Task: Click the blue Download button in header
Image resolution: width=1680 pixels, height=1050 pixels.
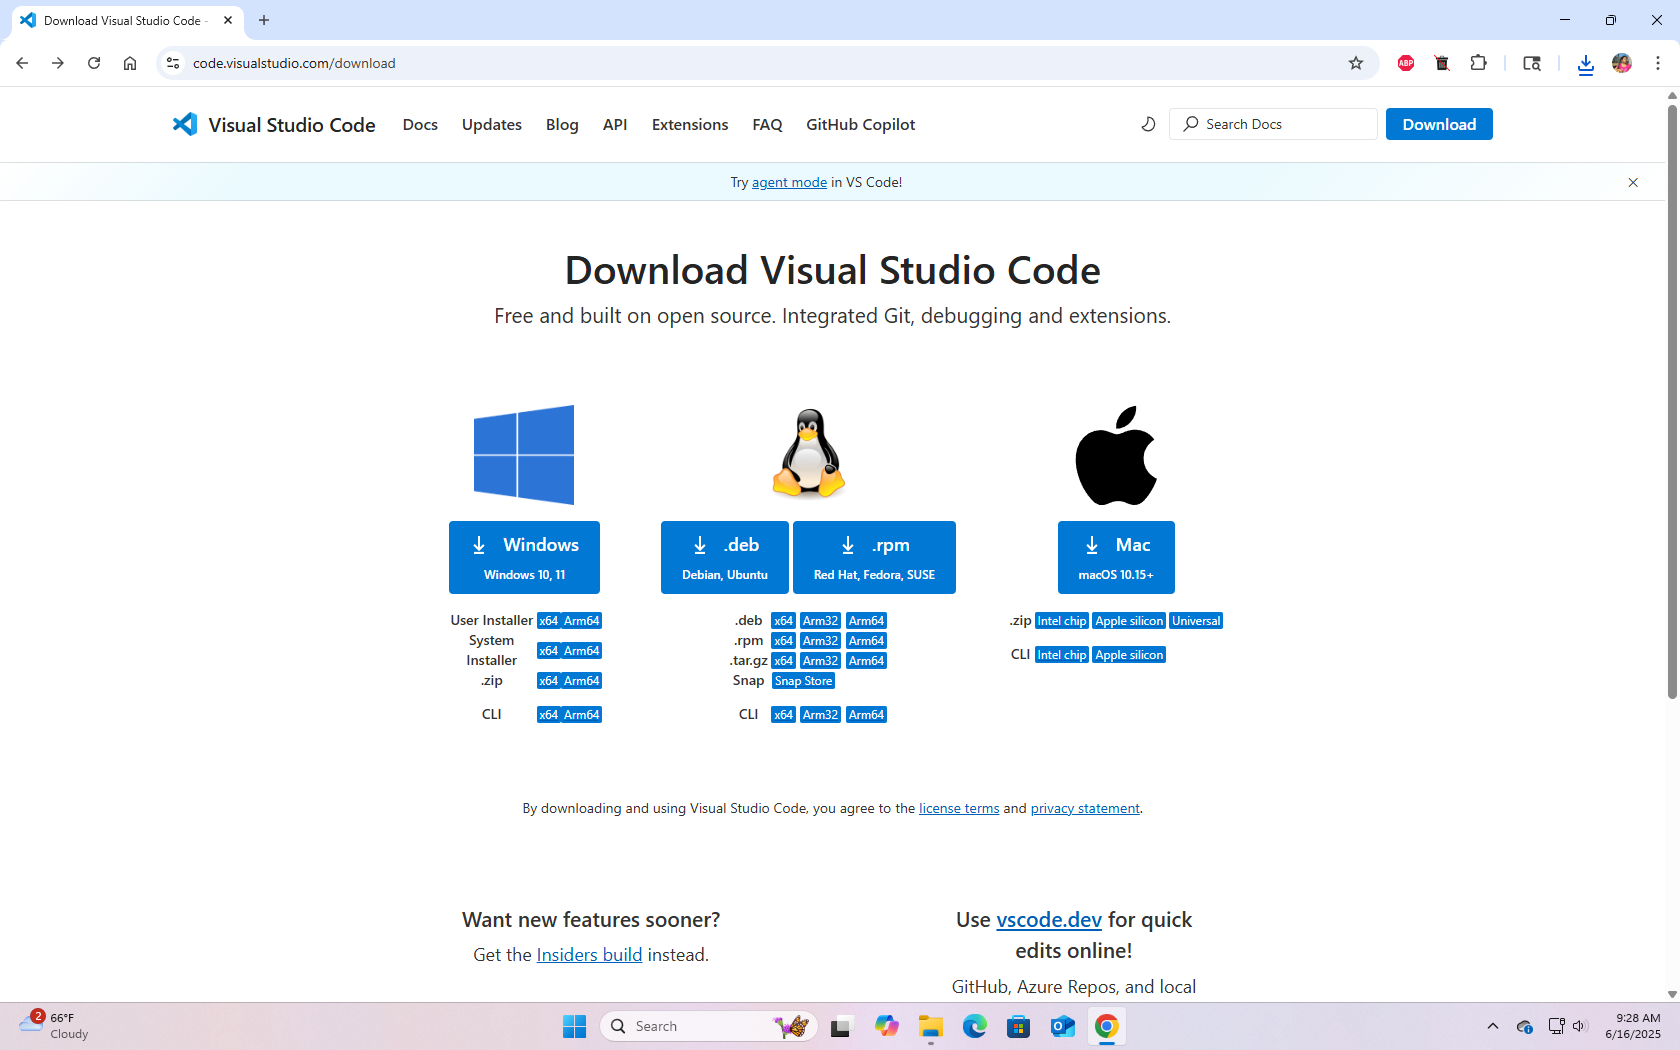Action: point(1439,124)
